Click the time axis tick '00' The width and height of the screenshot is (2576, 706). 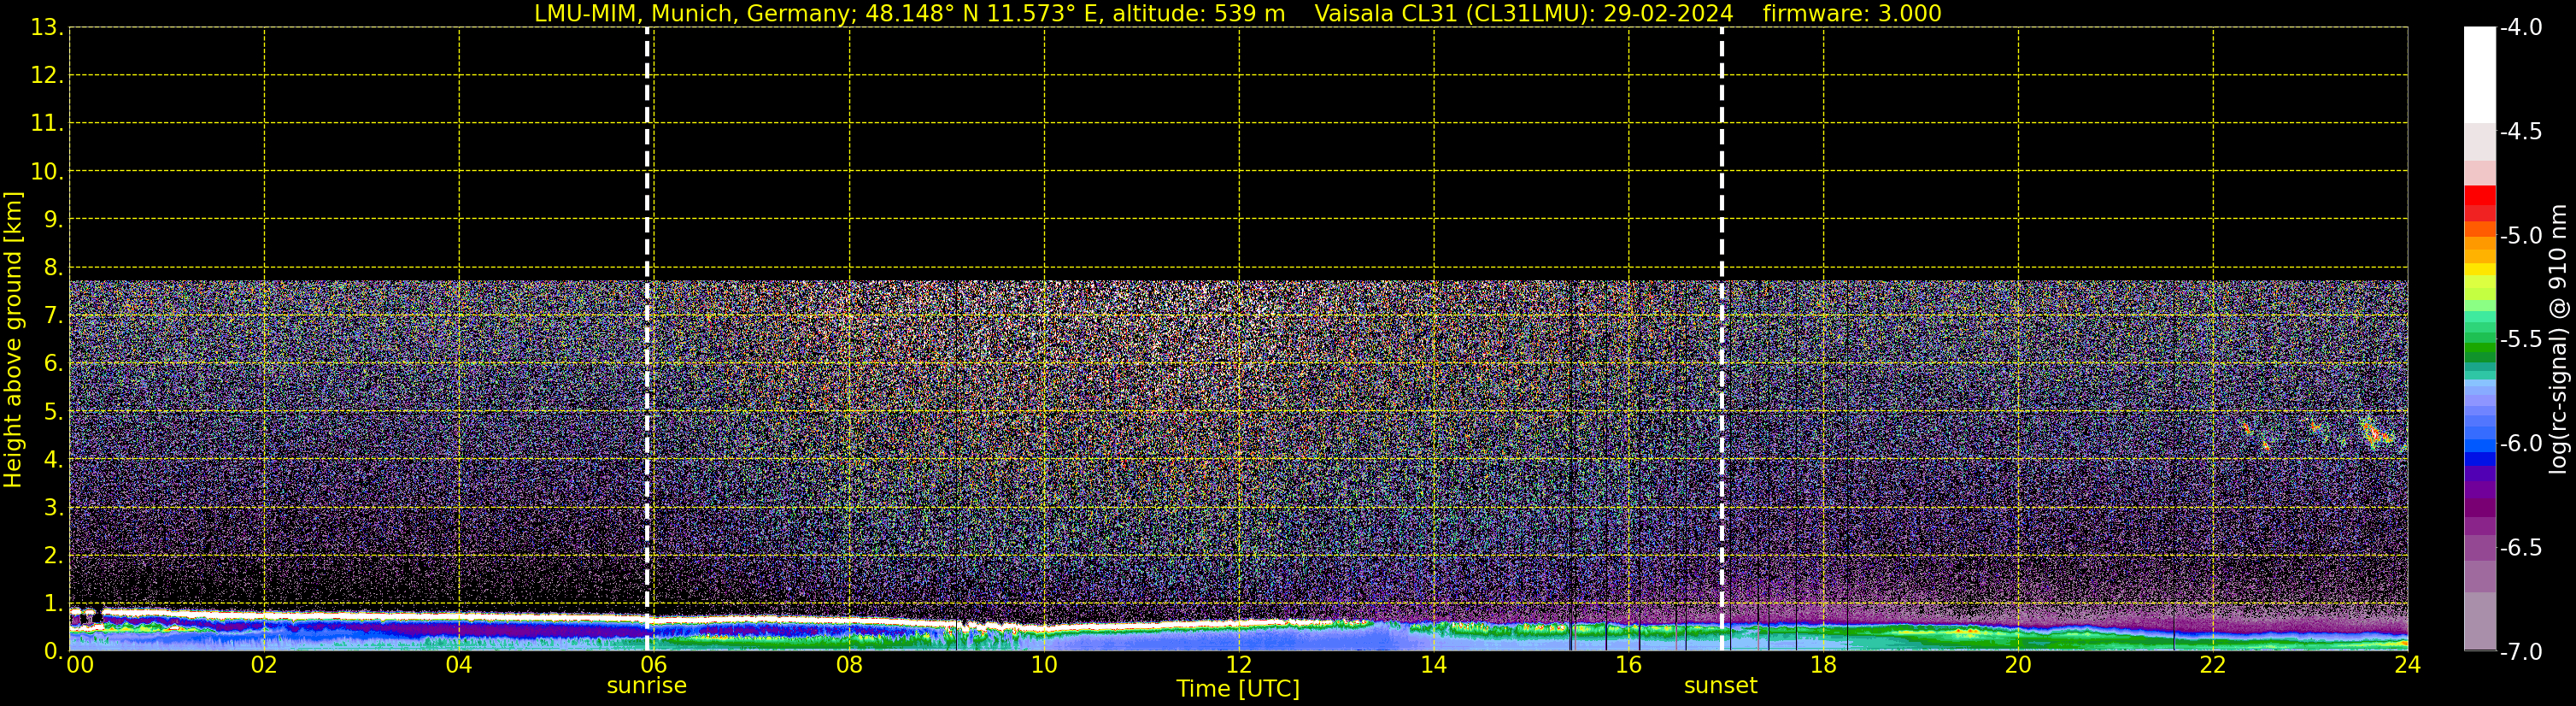pos(80,665)
